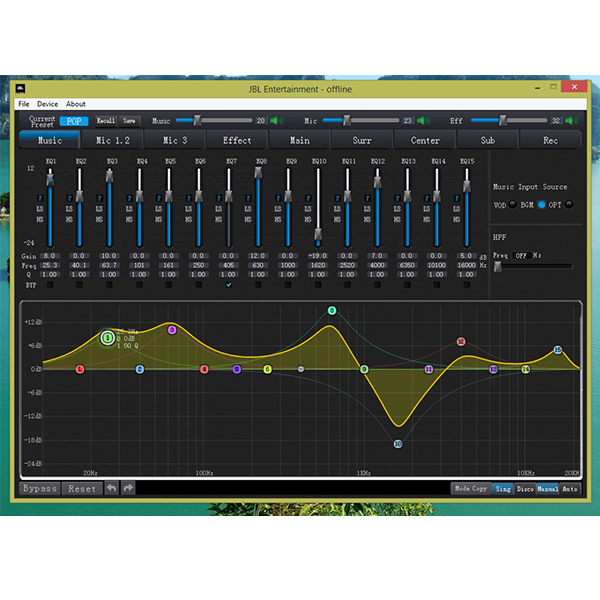
Task: Mute the Mic volume speaker icon
Action: (x=423, y=121)
